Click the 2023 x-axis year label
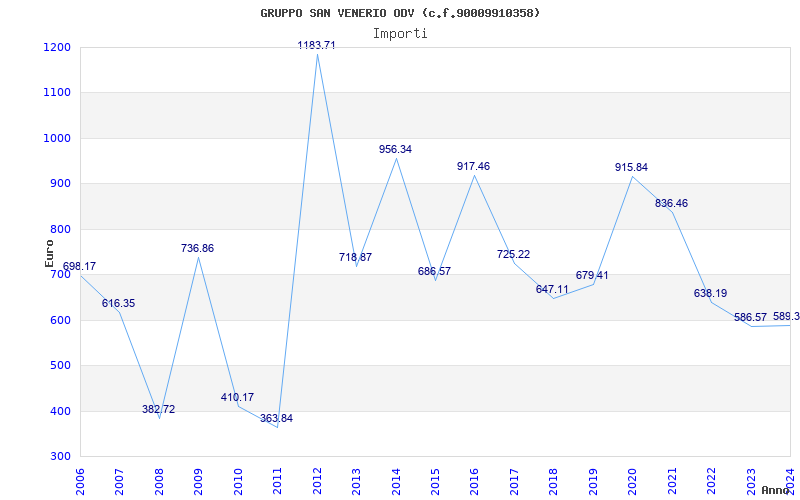800x500 pixels. click(x=751, y=481)
